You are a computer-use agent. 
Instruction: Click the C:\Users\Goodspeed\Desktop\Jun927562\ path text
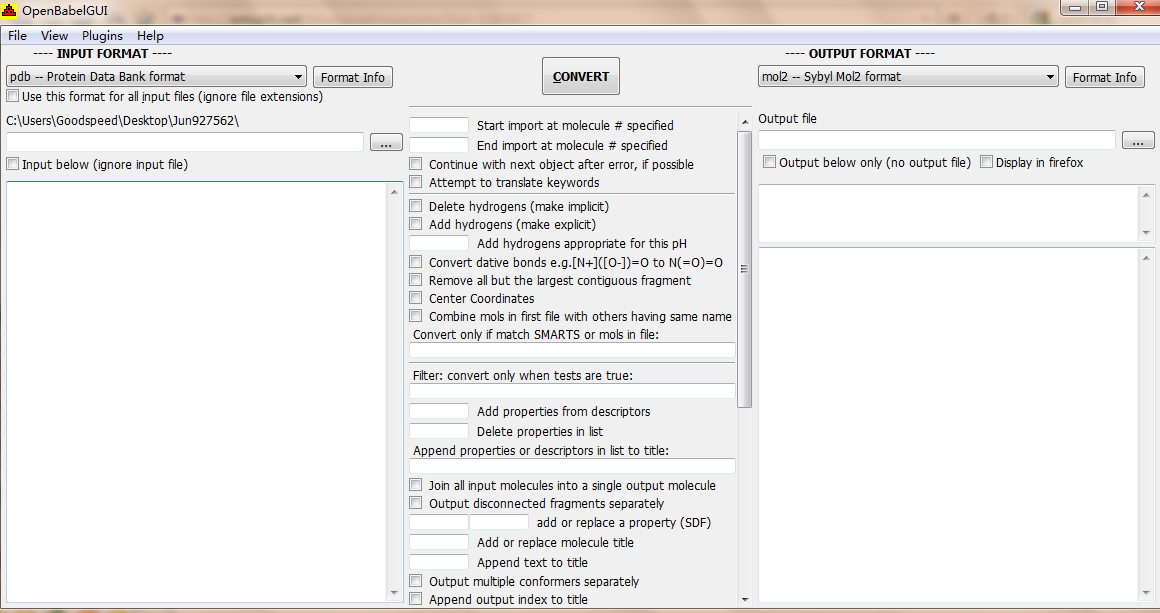click(122, 121)
